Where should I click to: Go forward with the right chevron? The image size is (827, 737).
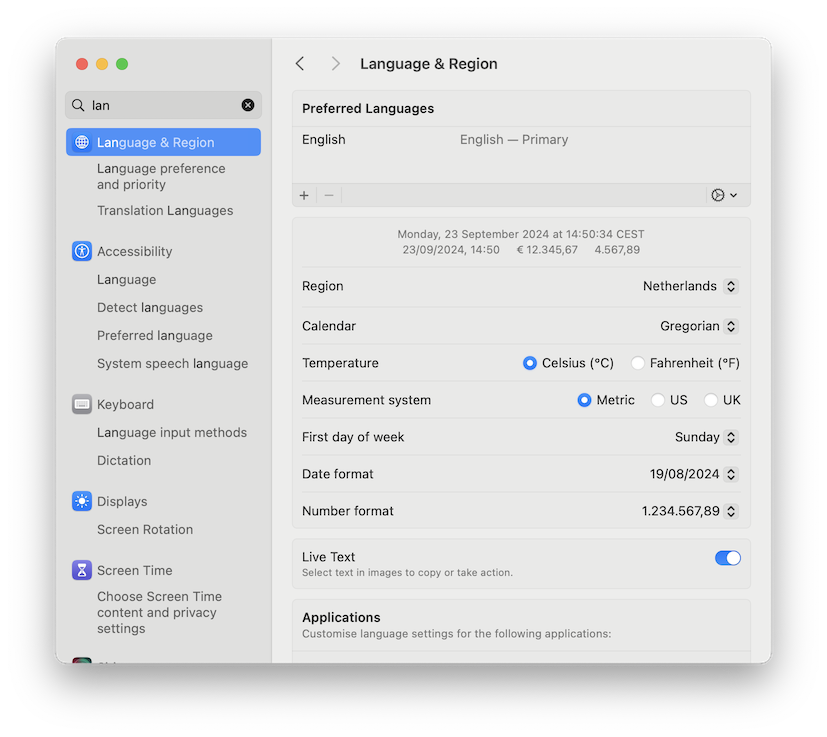coord(335,64)
